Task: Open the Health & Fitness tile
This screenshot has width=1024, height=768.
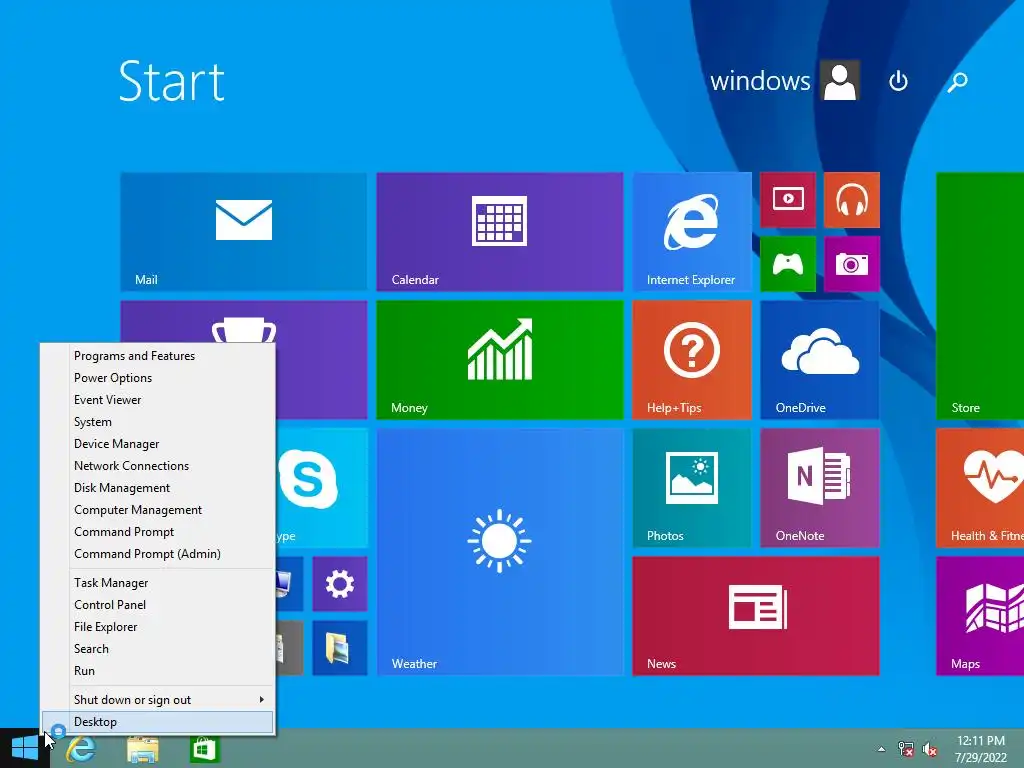Action: [980, 488]
